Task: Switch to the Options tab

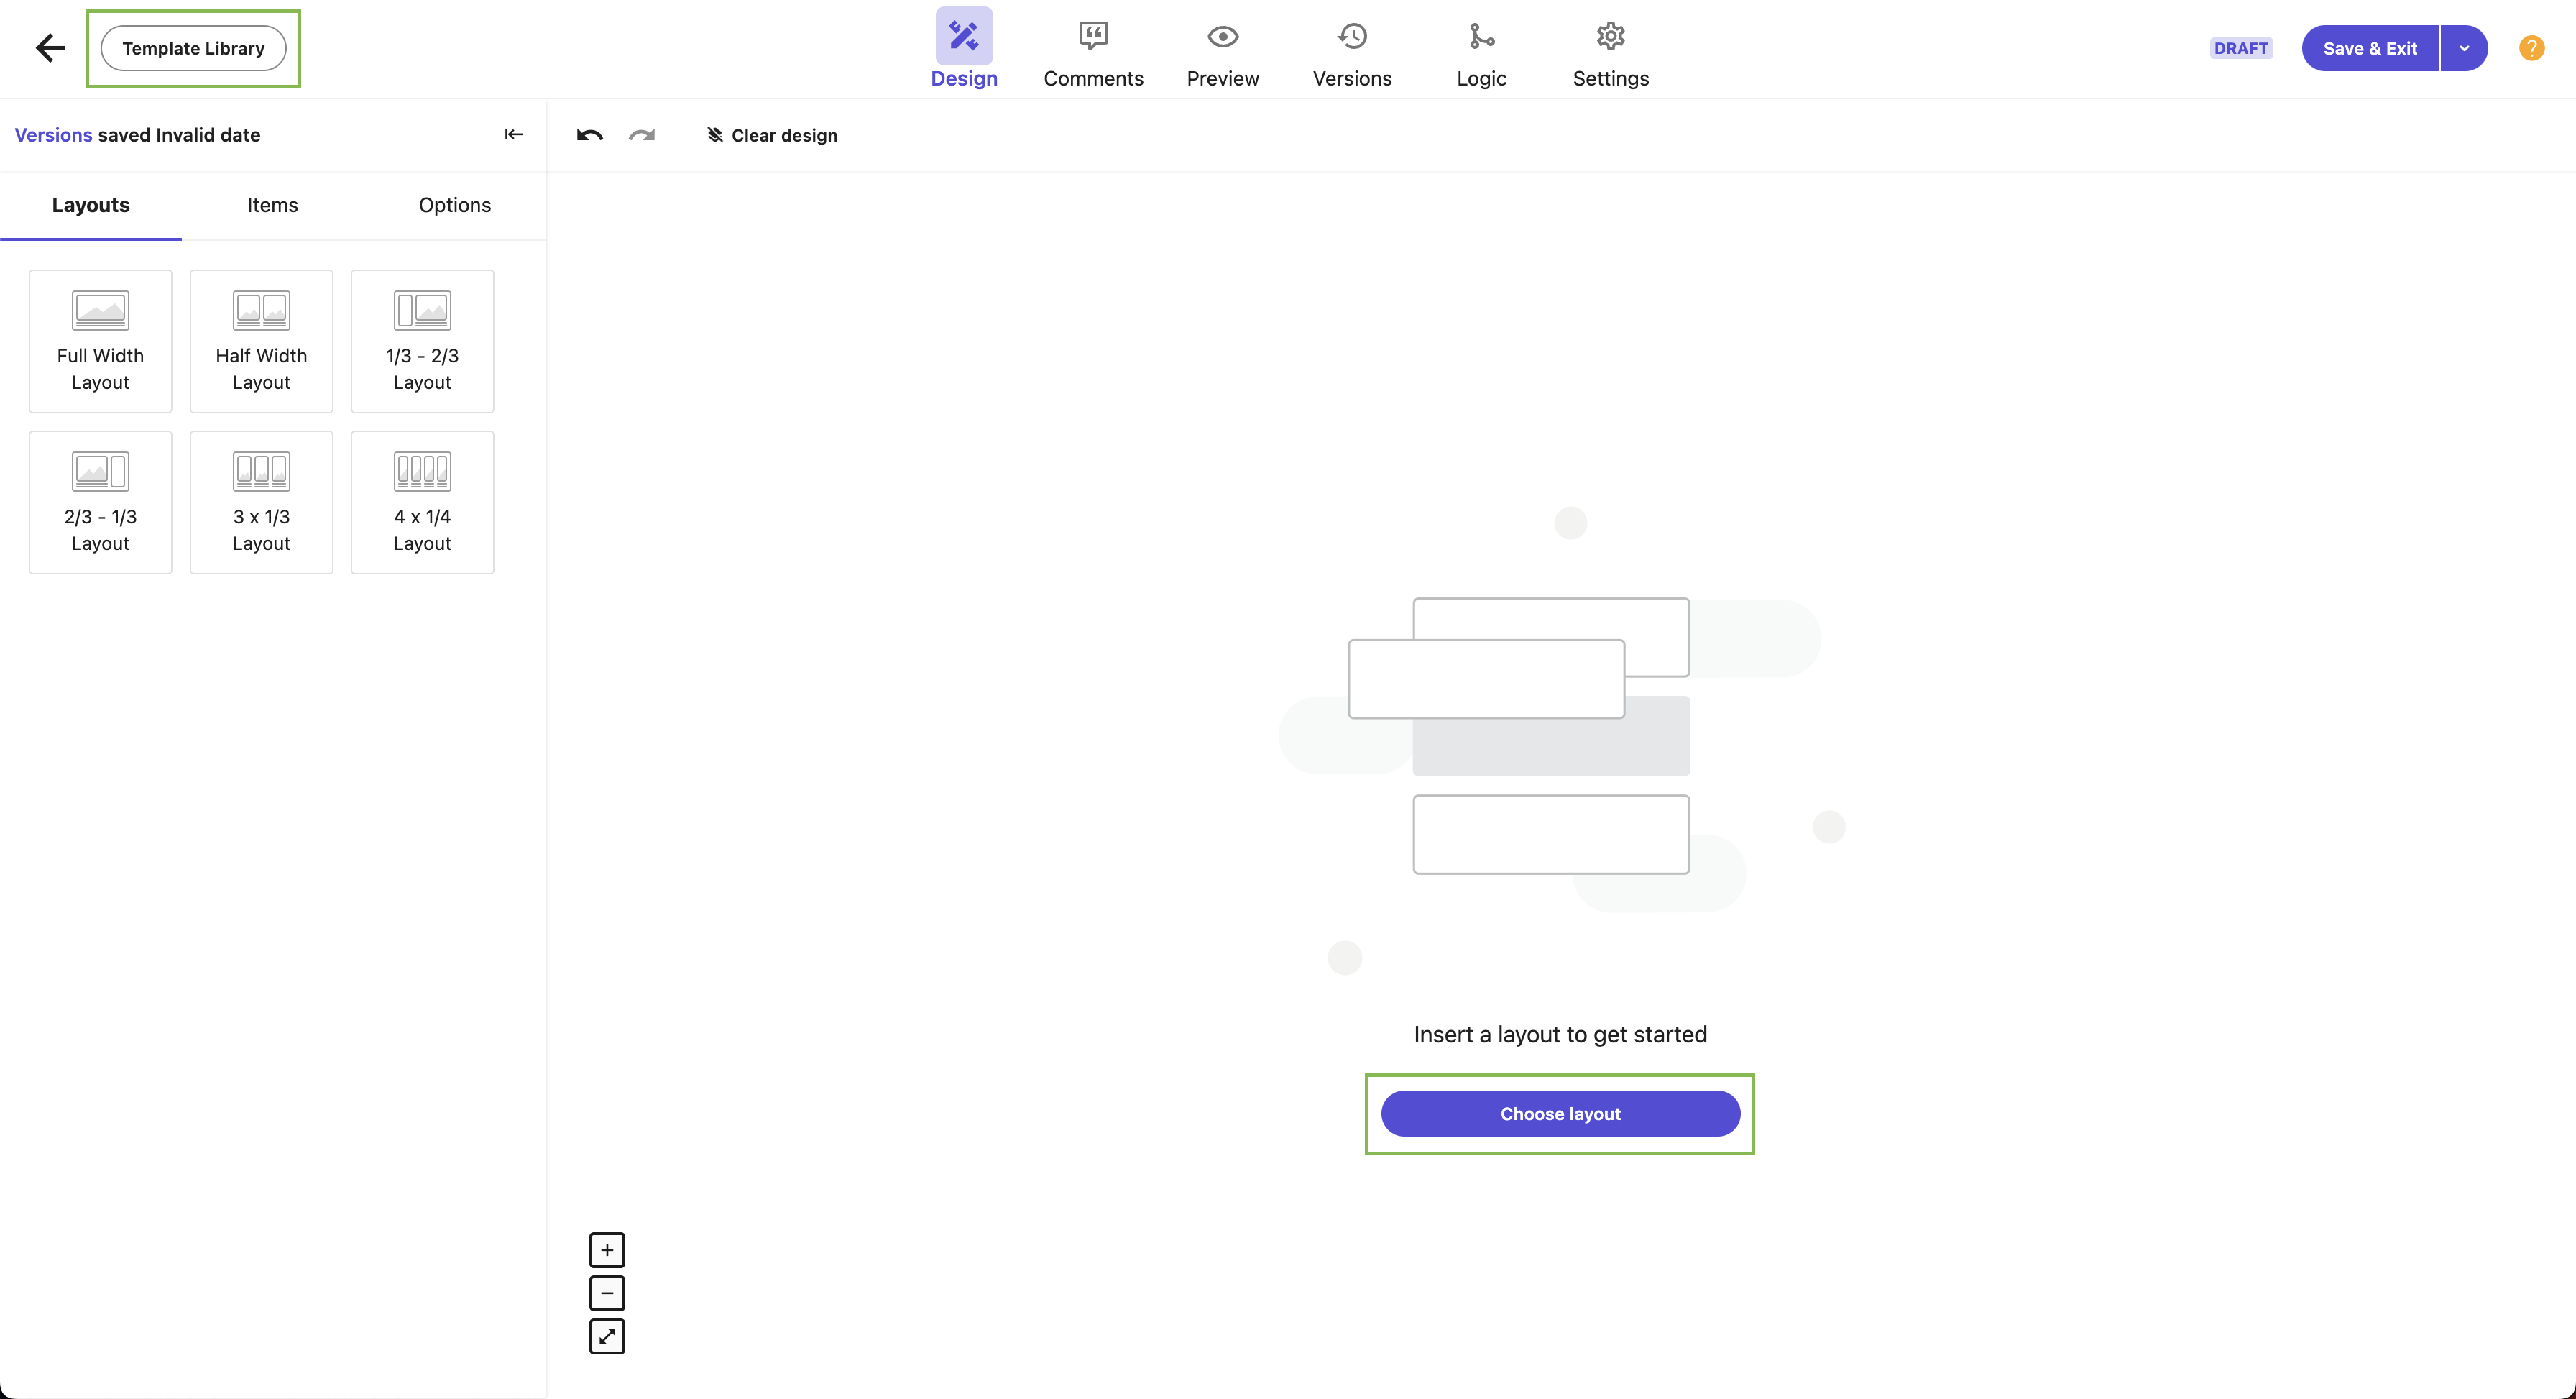Action: 454,205
